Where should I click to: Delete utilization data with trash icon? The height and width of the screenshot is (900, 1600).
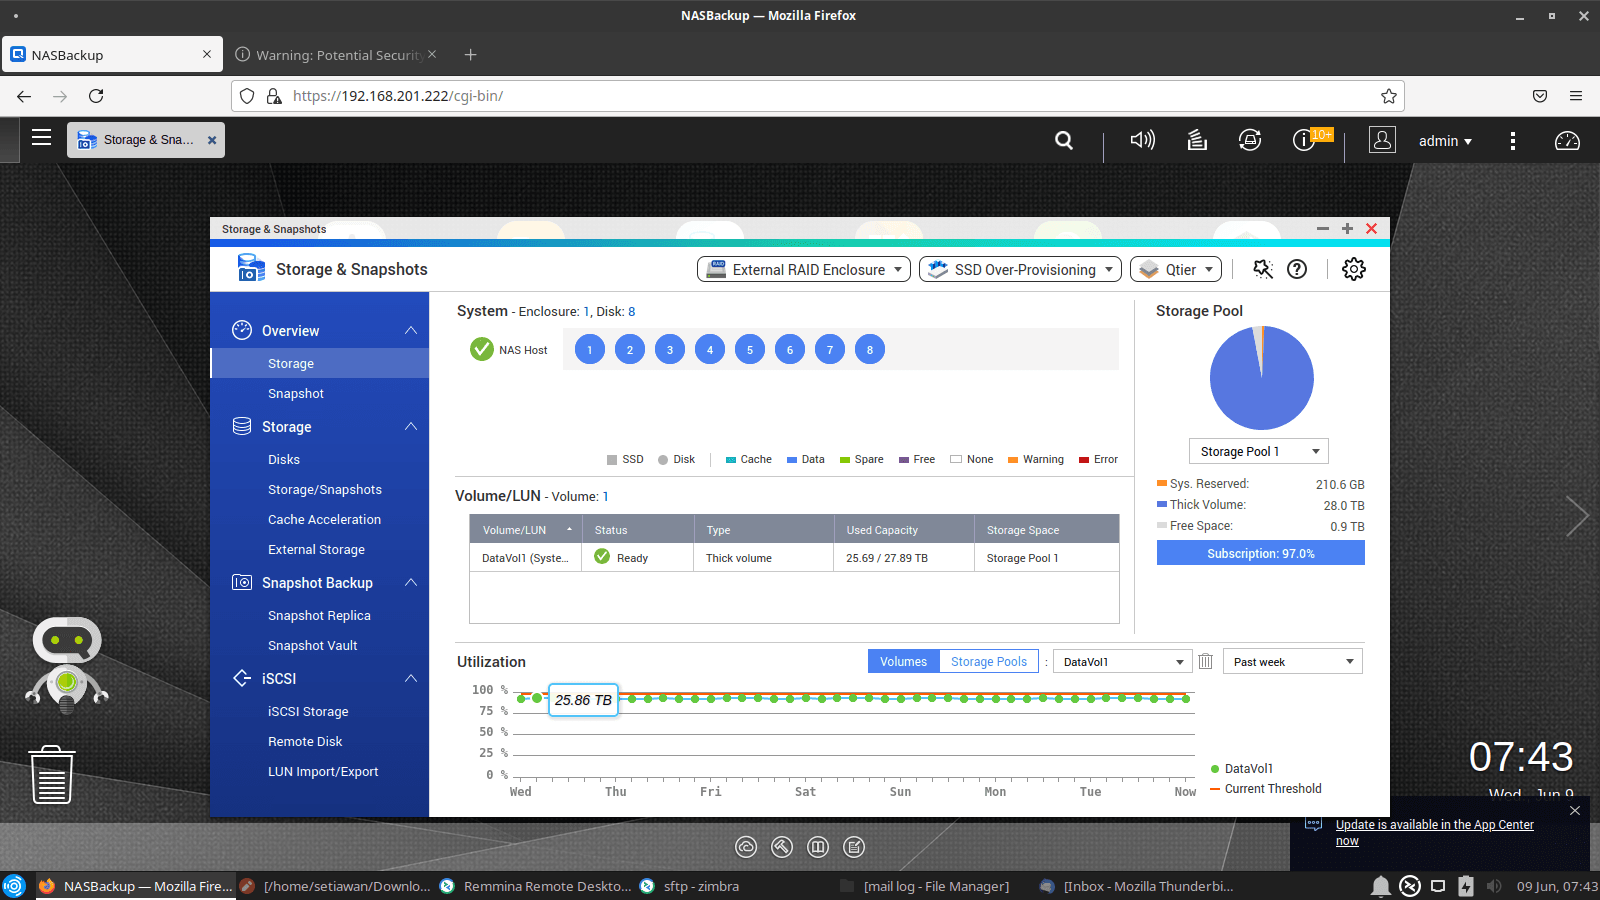[x=1206, y=661]
